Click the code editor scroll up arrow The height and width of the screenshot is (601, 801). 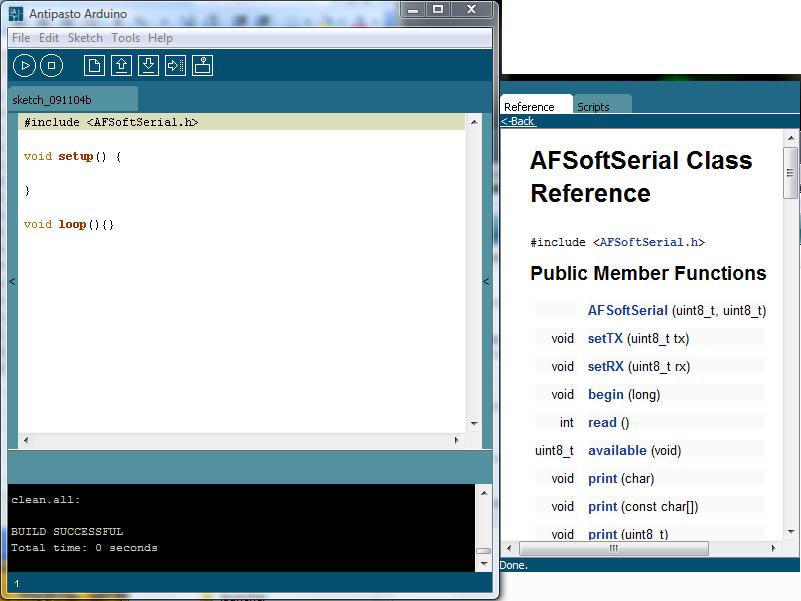click(x=474, y=122)
